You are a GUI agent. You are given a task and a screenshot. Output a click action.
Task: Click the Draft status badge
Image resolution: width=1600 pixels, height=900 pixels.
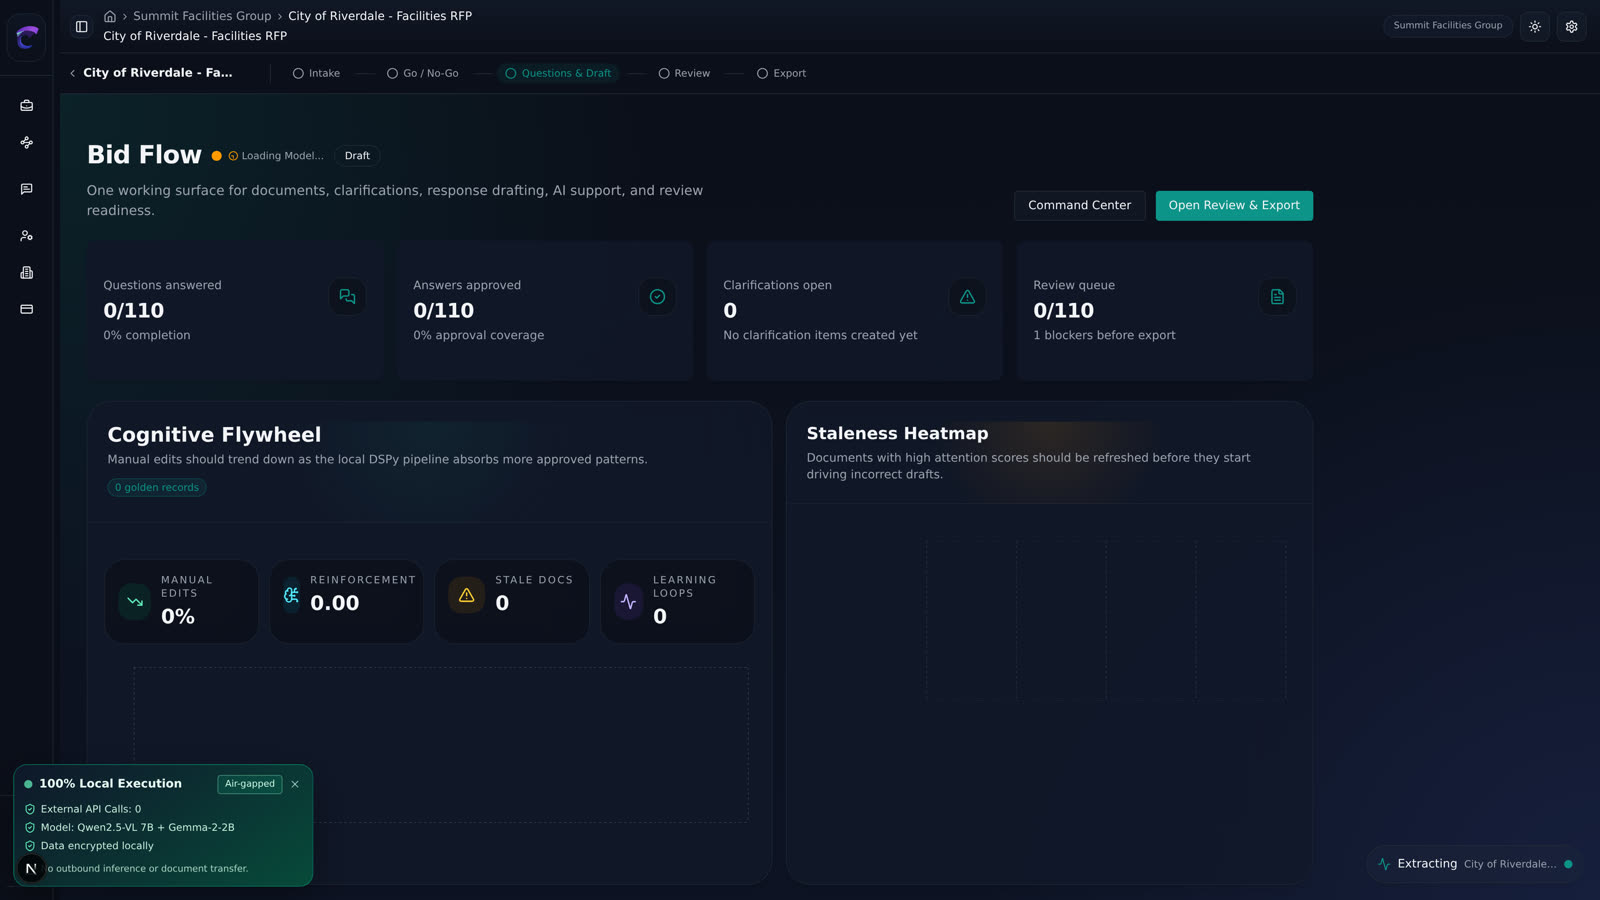click(357, 156)
